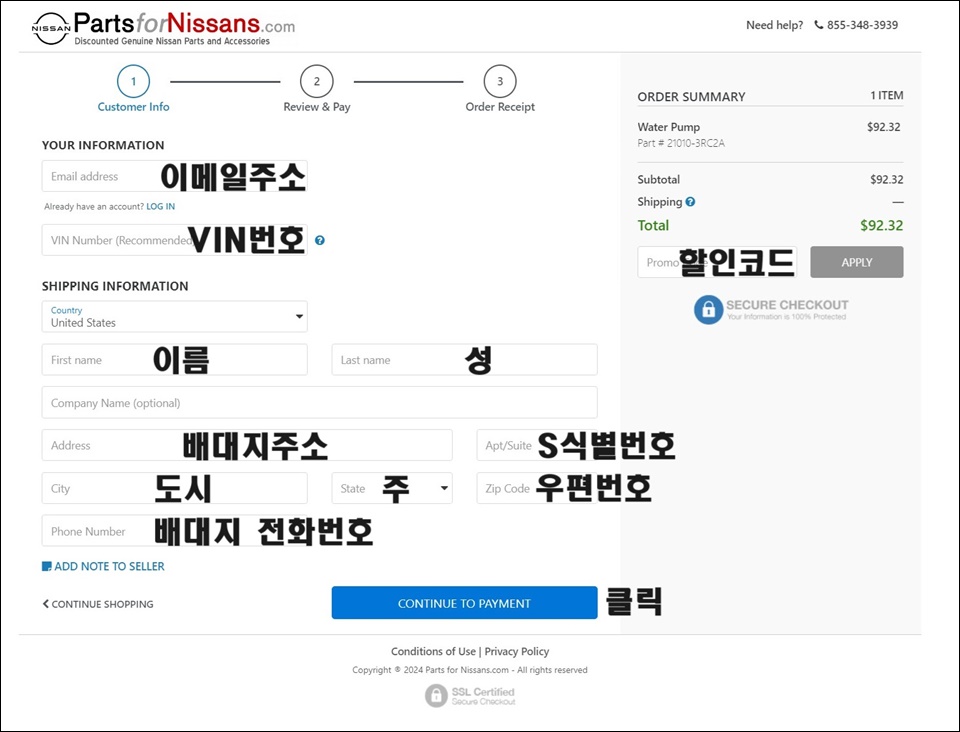Click the 1 ITEM count text

tap(887, 95)
